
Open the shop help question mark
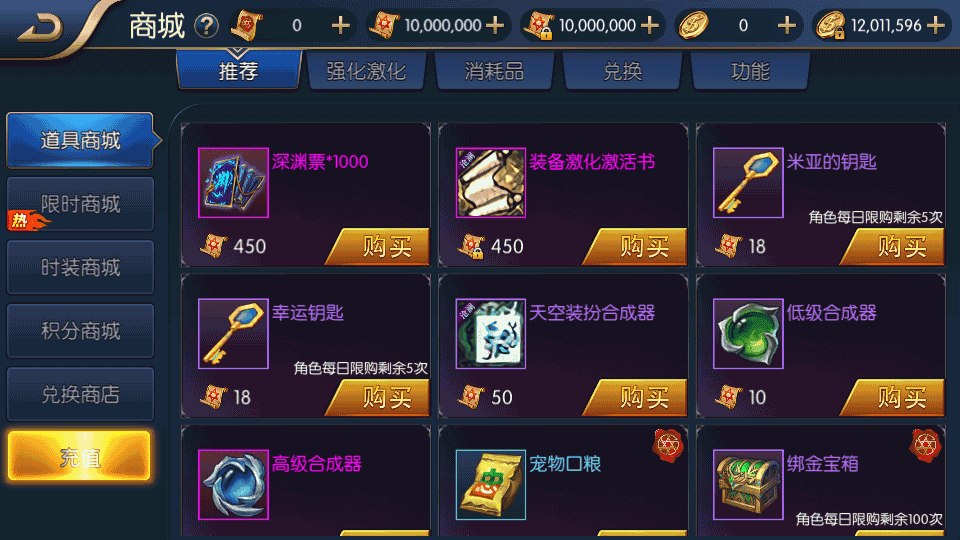[206, 26]
